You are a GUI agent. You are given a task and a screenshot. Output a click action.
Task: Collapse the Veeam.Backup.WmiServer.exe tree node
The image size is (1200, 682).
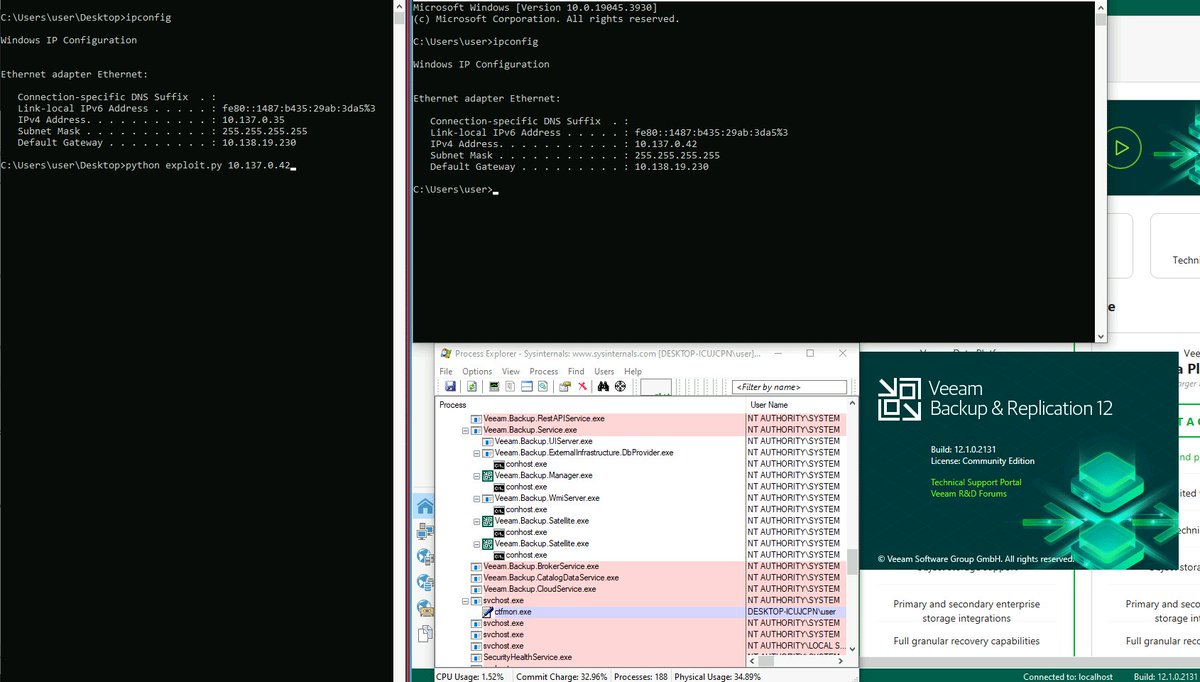(x=476, y=498)
